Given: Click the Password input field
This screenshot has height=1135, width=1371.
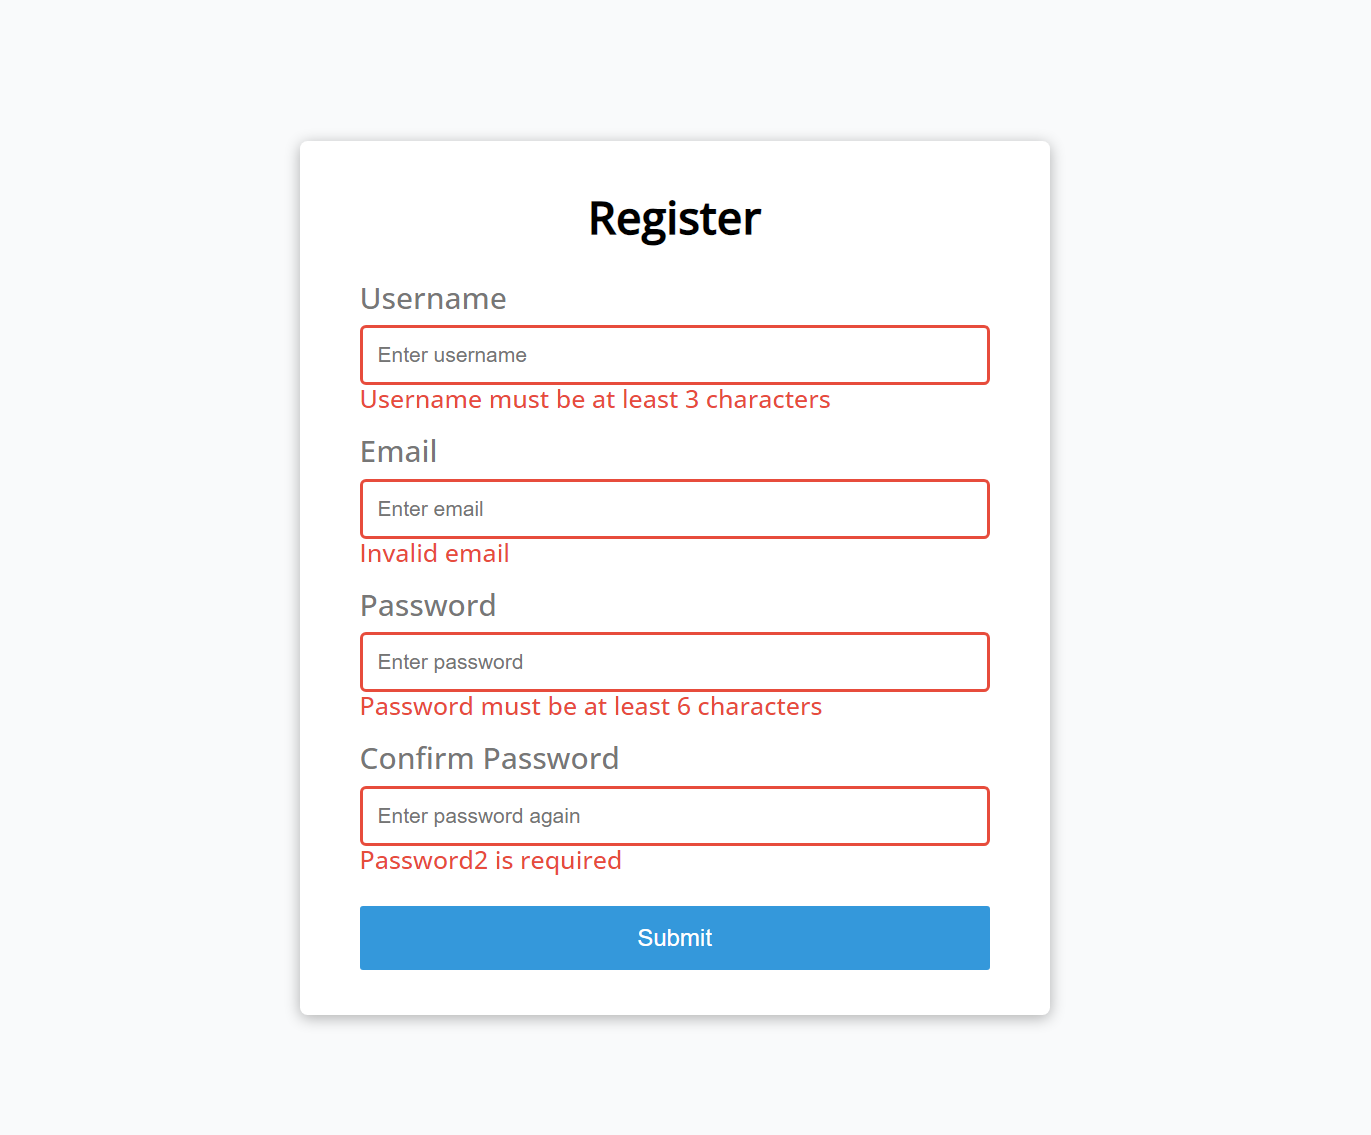Looking at the screenshot, I should [674, 662].
